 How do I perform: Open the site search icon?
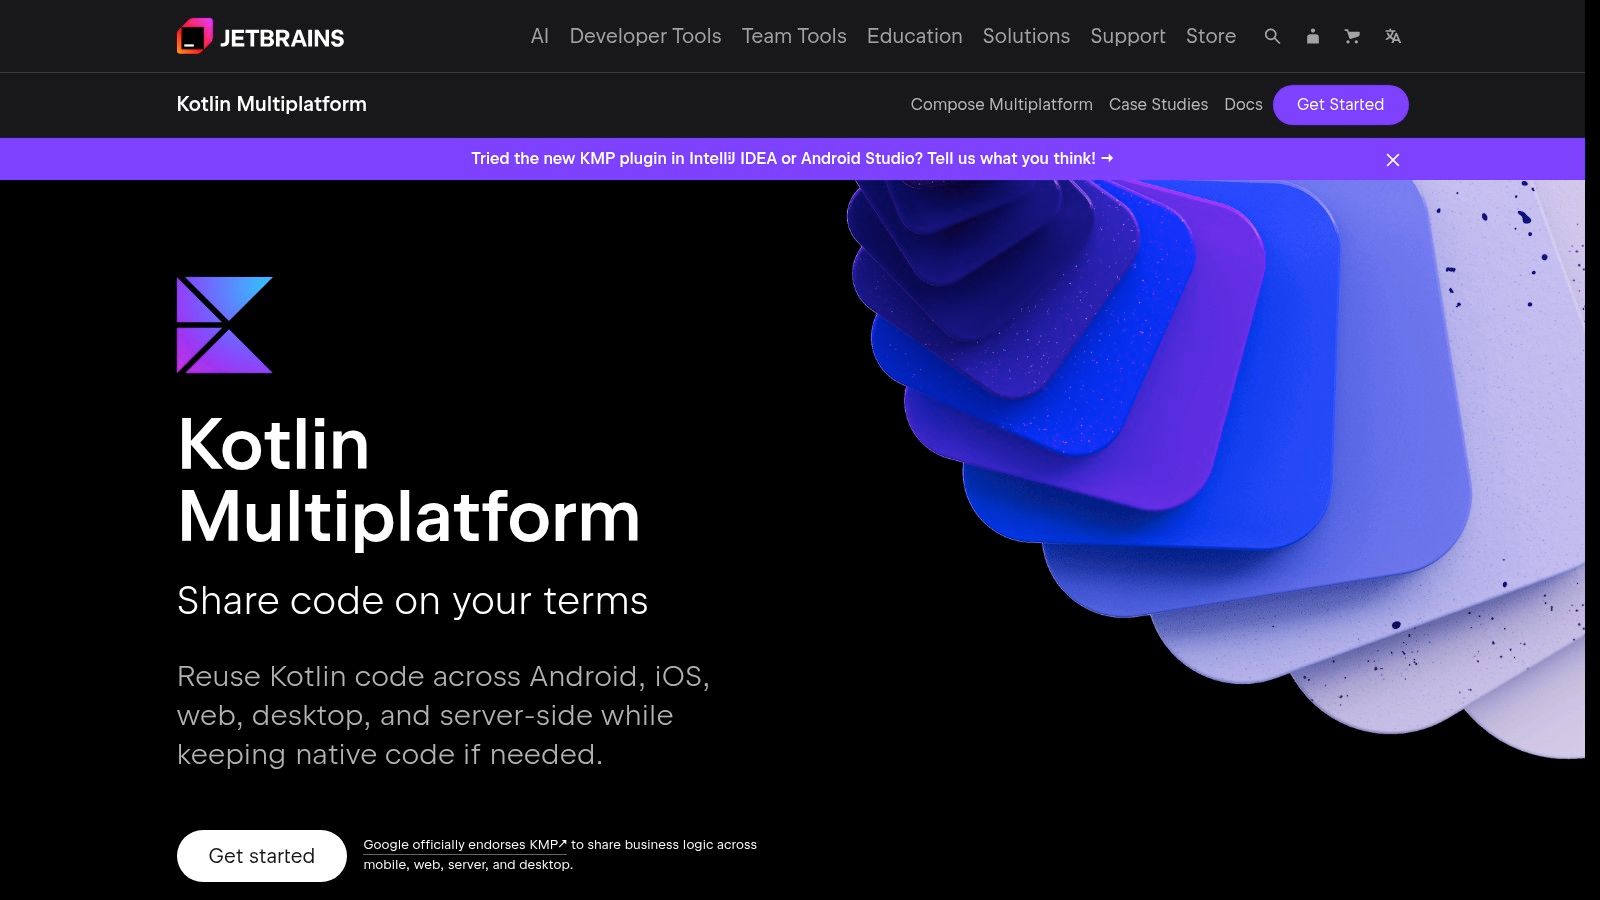click(1272, 36)
